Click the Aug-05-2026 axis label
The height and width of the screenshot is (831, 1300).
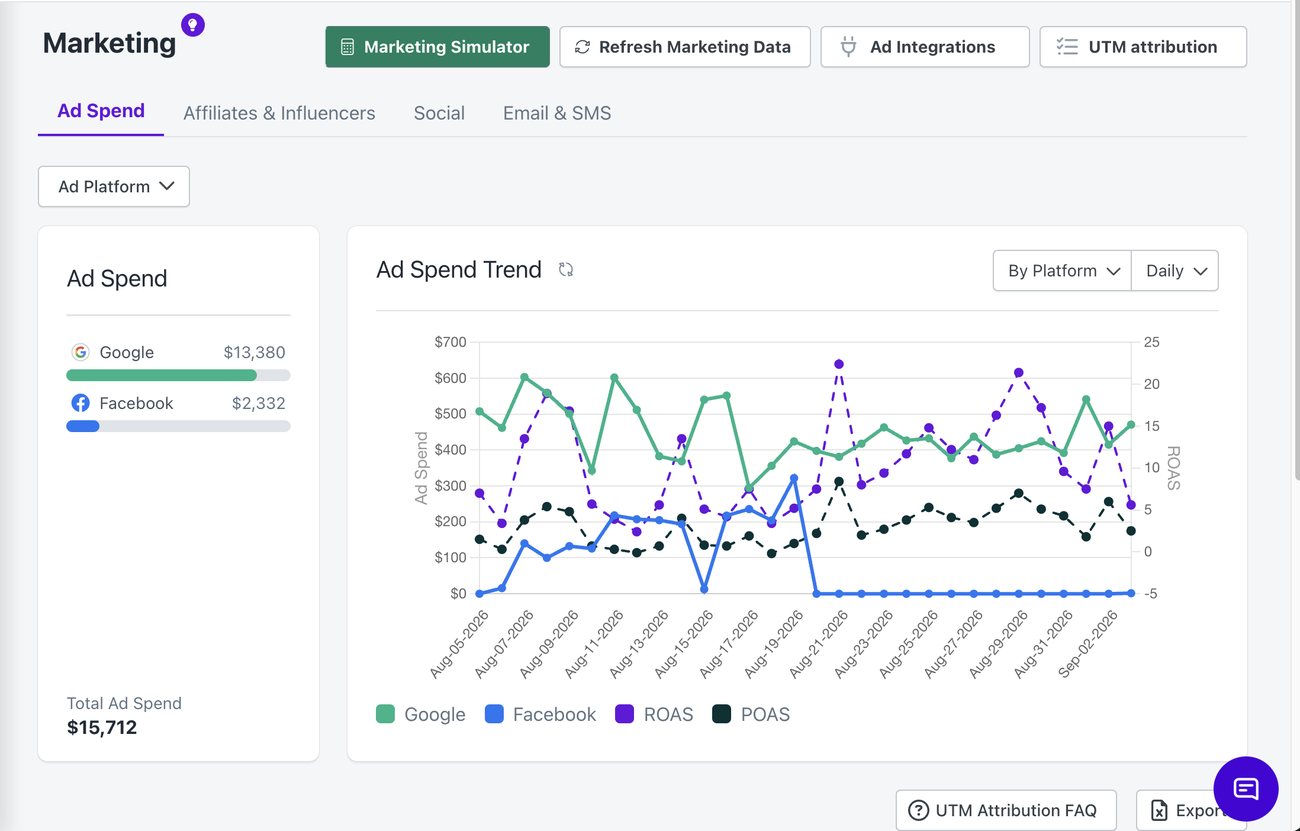click(459, 645)
